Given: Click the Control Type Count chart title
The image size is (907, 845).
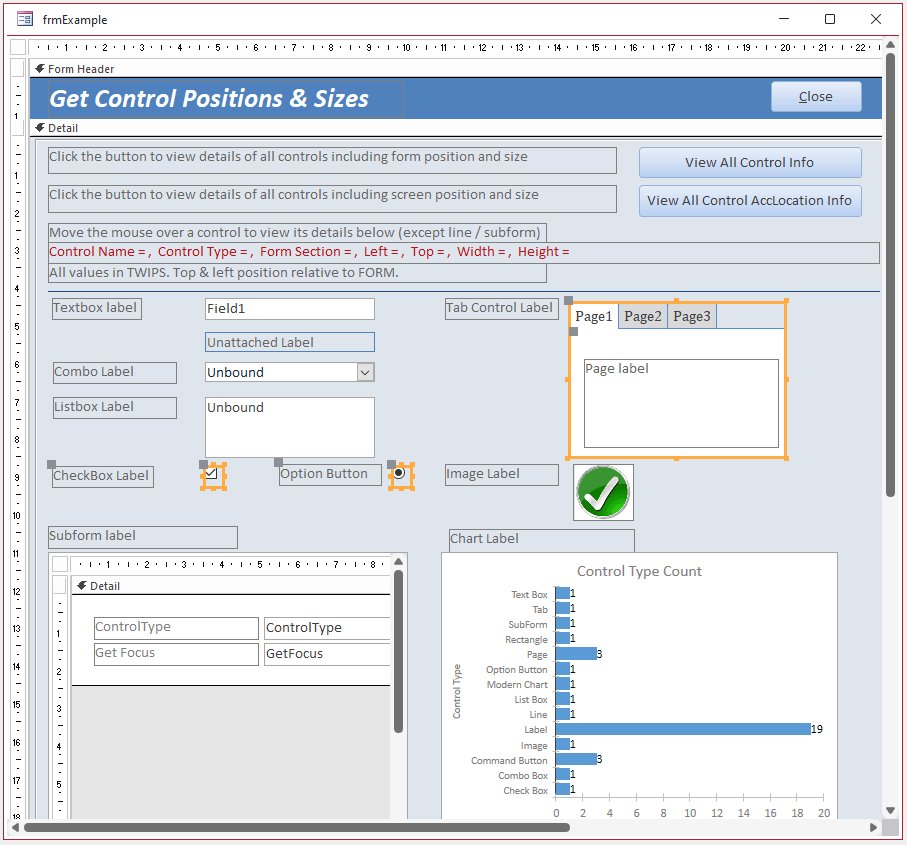Looking at the screenshot, I should (x=639, y=571).
